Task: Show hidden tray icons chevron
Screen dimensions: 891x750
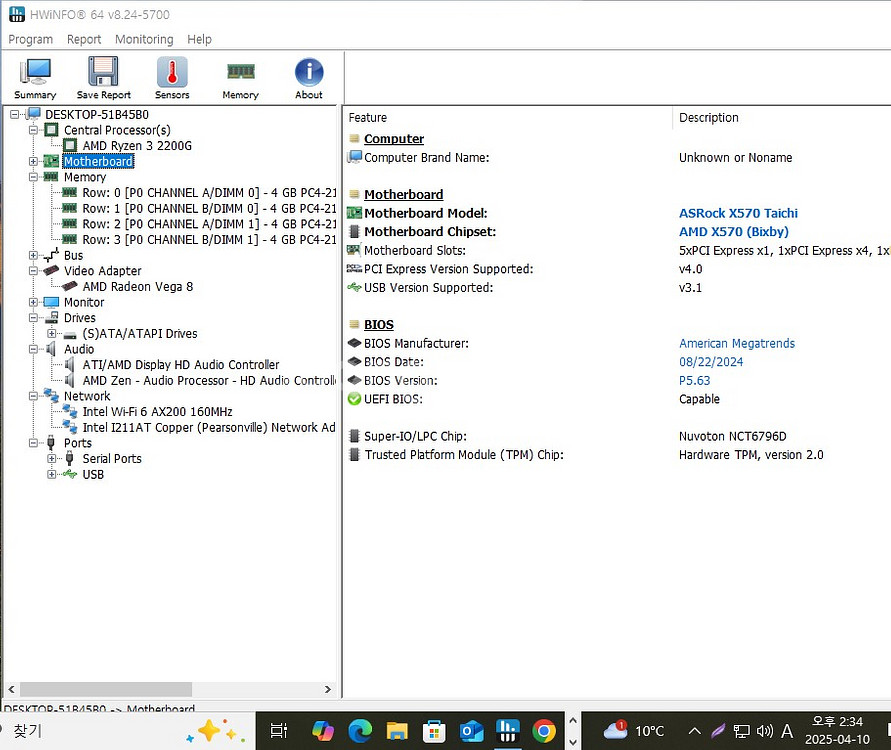Action: coord(694,731)
